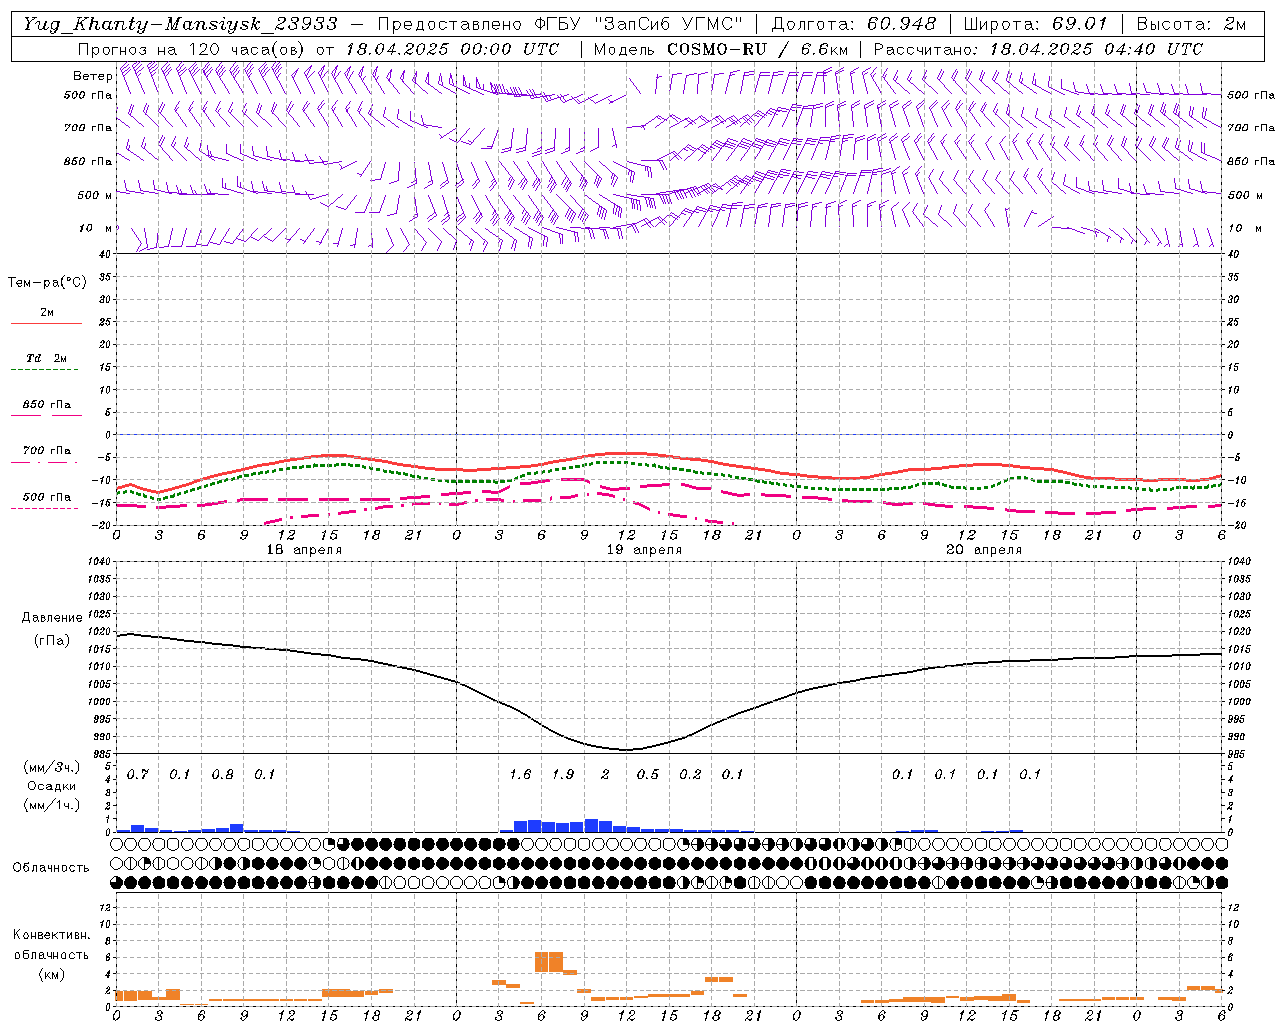This screenshot has width=1280, height=1024.
Task: Click the Широта: 69.01 value in header
Action: pyautogui.click(x=1036, y=24)
